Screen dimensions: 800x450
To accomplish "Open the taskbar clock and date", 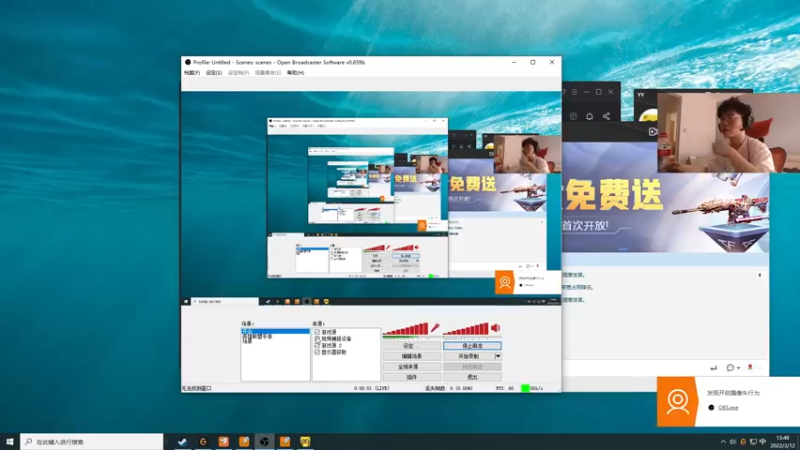I will point(783,442).
